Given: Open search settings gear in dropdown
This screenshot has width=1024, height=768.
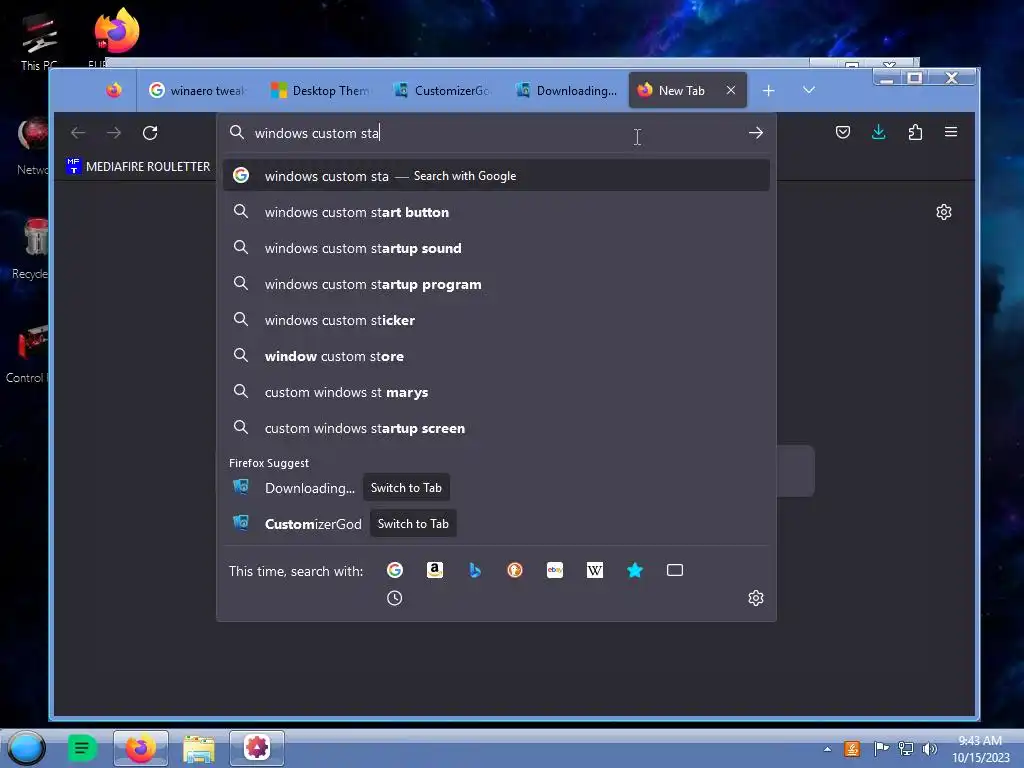Looking at the screenshot, I should click(x=756, y=598).
